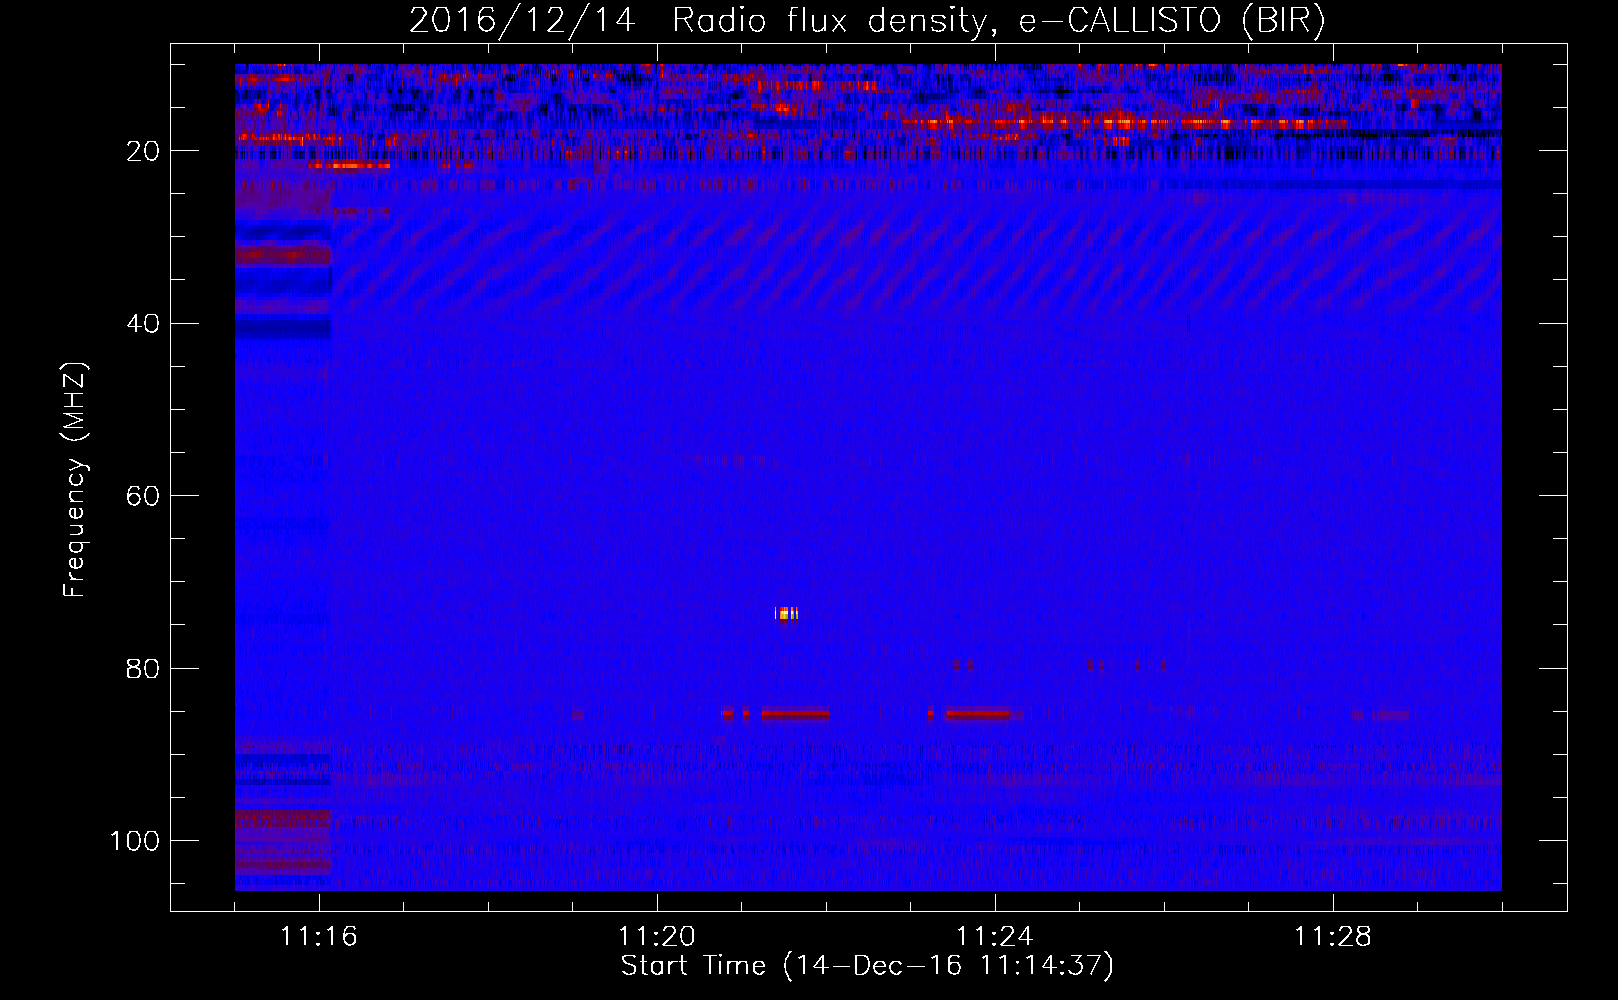
Task: Click the 40 MHz tick label
Action: [x=143, y=324]
